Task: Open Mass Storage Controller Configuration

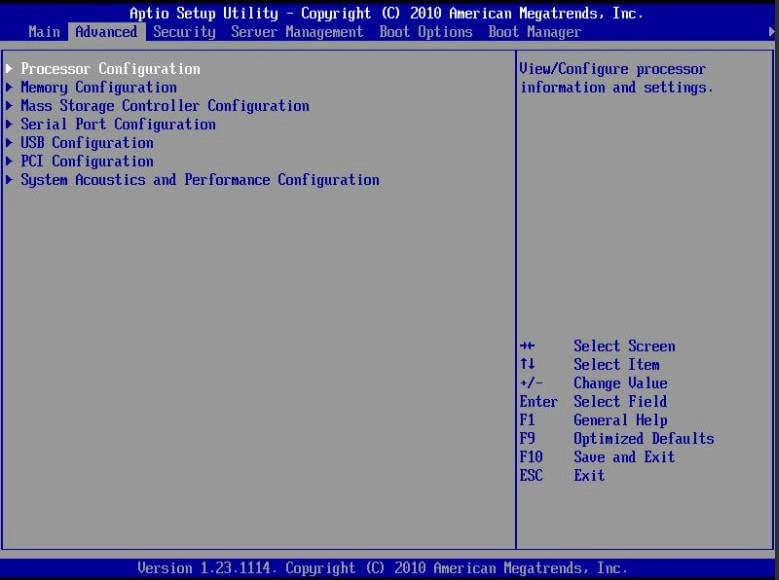Action: tap(164, 106)
